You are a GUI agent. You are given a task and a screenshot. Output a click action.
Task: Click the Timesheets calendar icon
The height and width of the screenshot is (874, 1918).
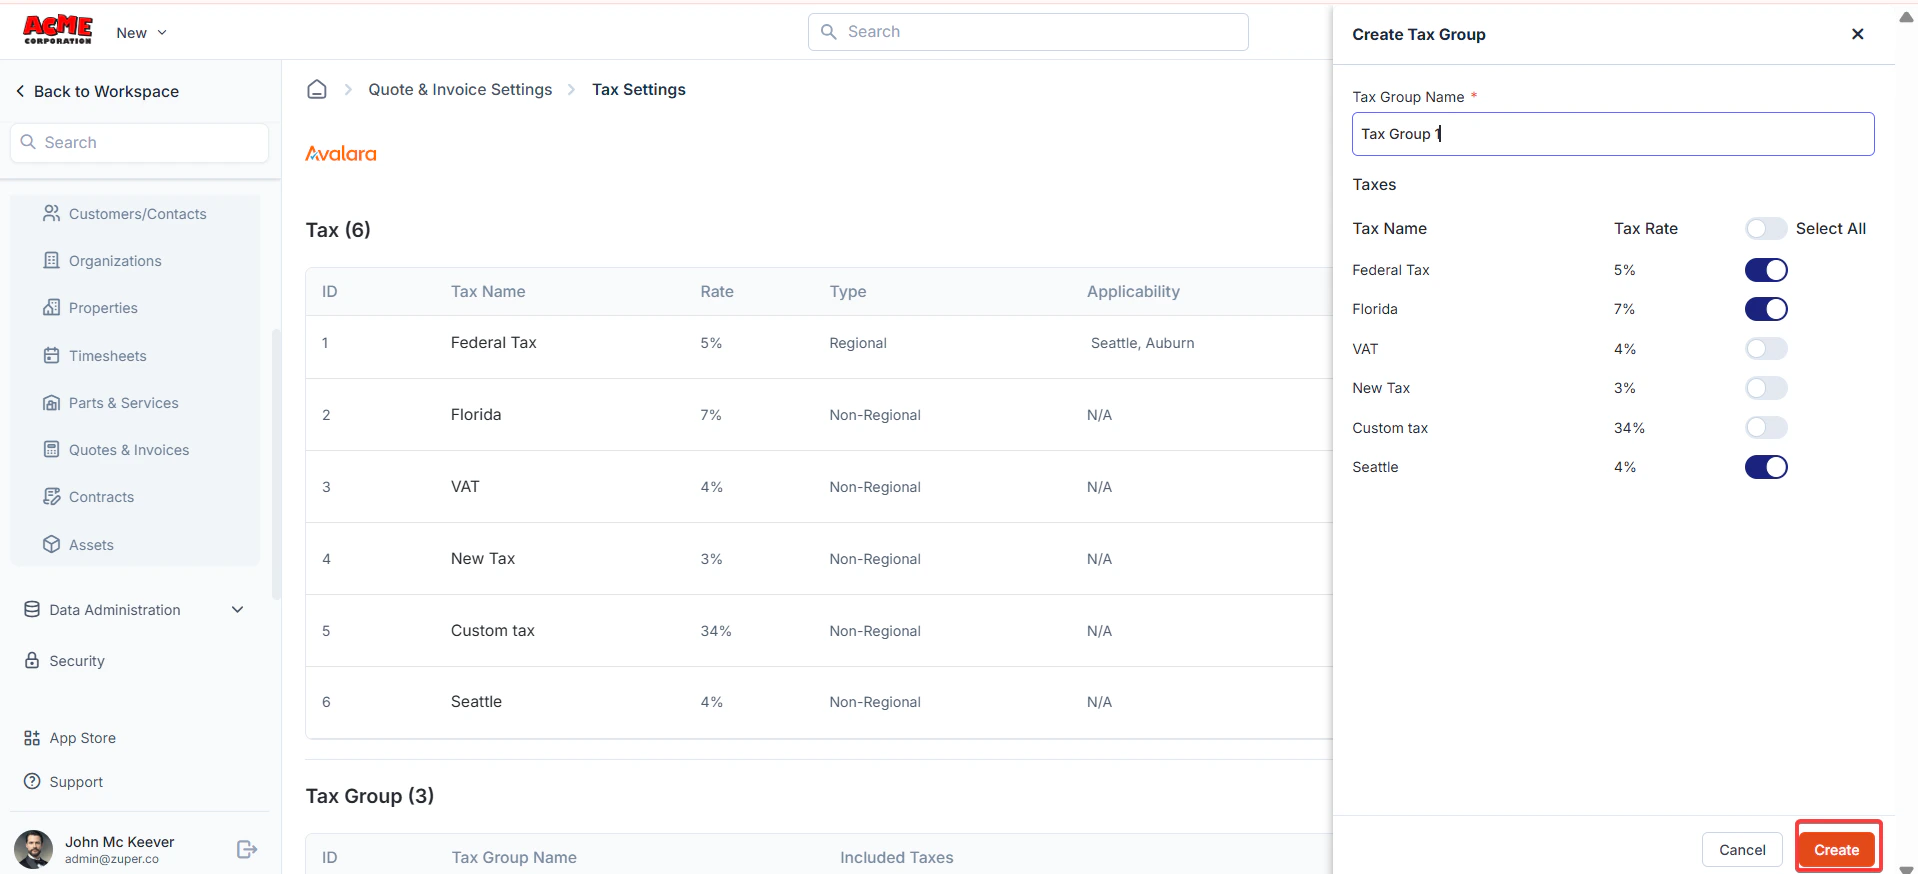click(x=52, y=355)
